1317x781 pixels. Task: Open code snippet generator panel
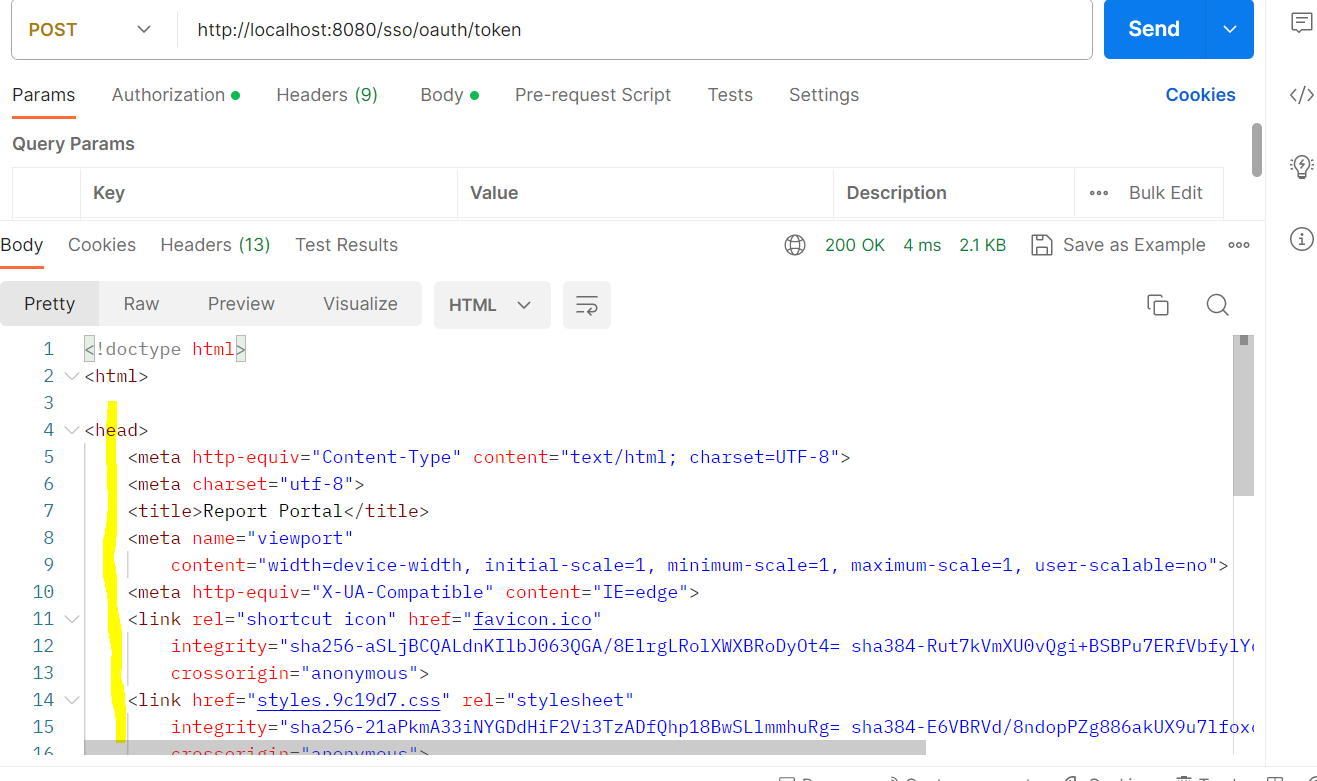pyautogui.click(x=1301, y=95)
